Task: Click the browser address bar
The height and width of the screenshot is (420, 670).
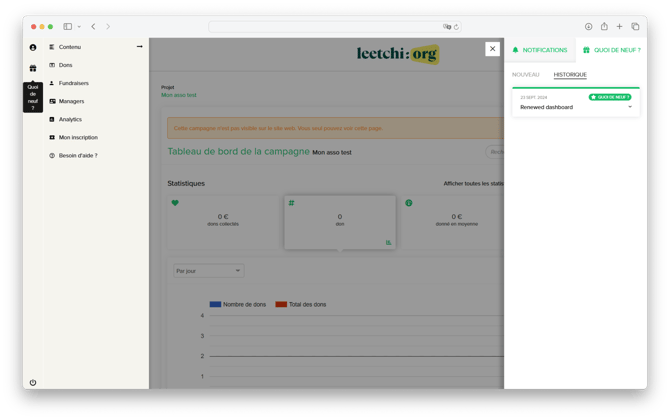Action: click(x=335, y=26)
